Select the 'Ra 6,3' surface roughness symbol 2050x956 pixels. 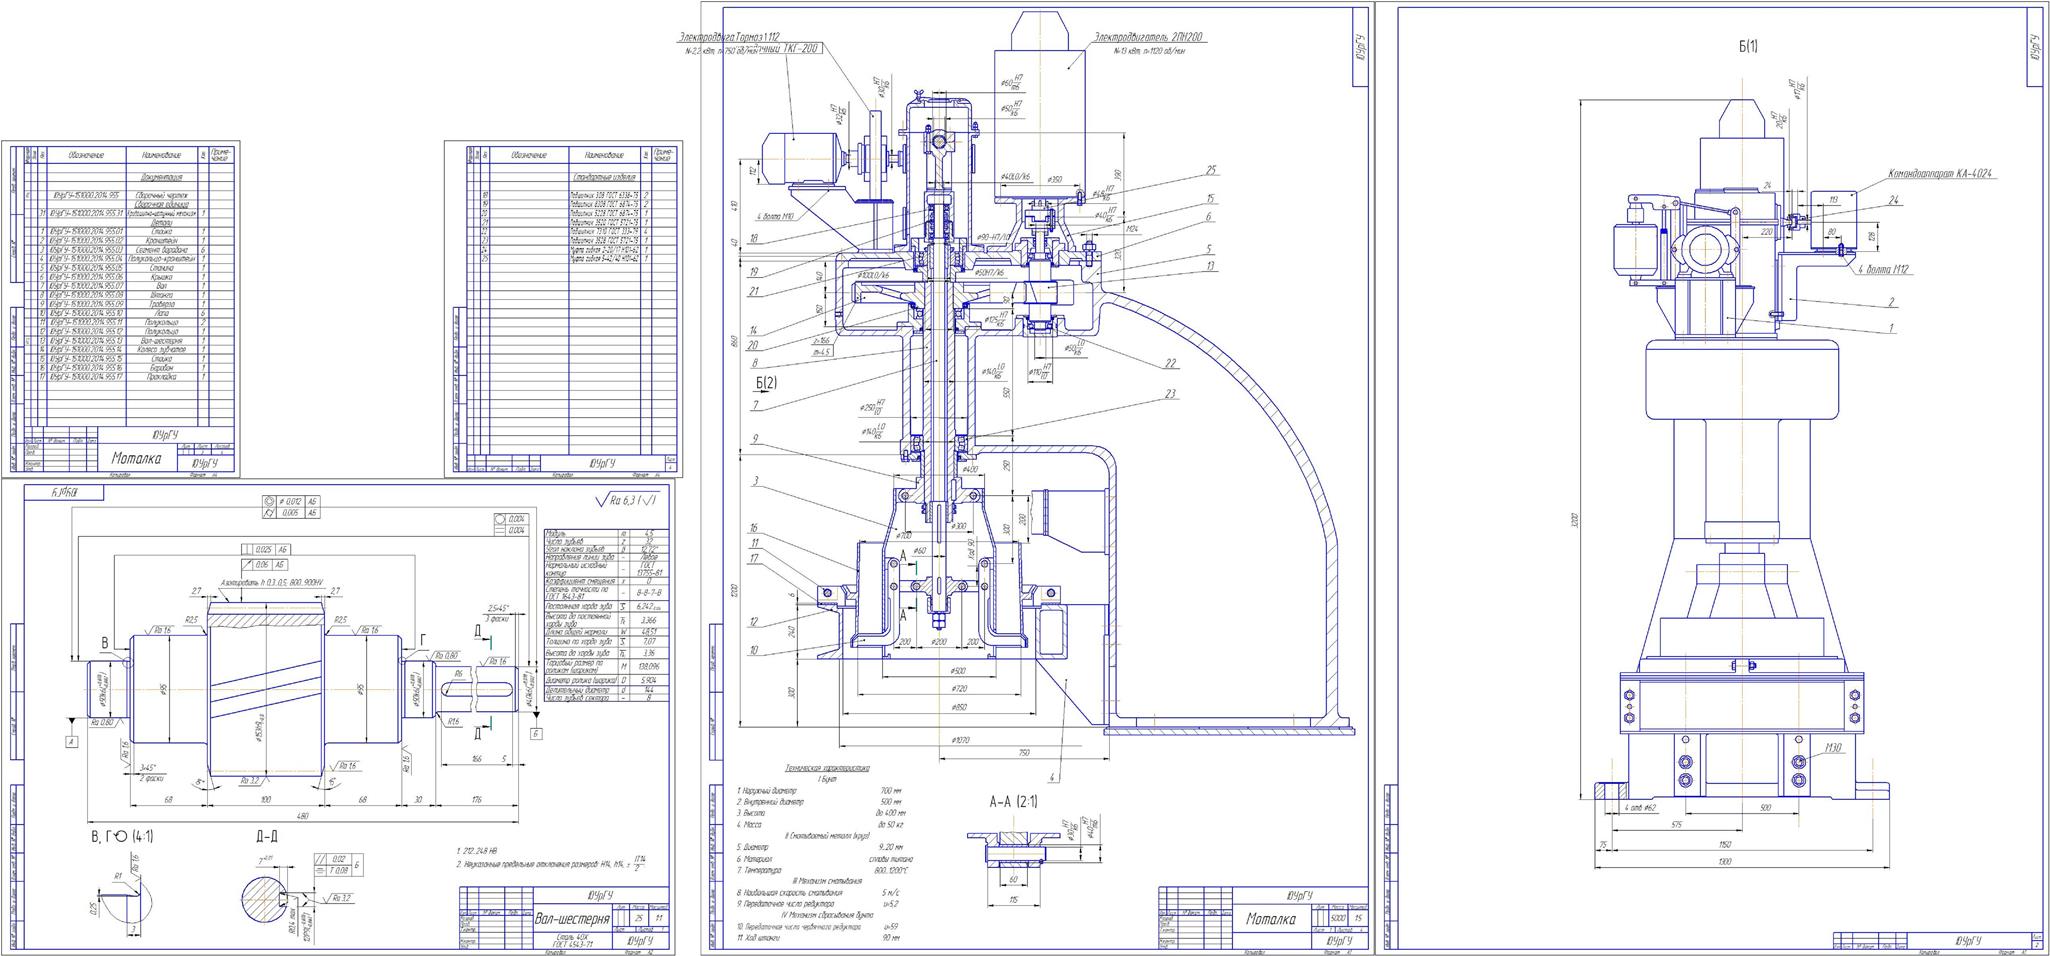point(628,501)
